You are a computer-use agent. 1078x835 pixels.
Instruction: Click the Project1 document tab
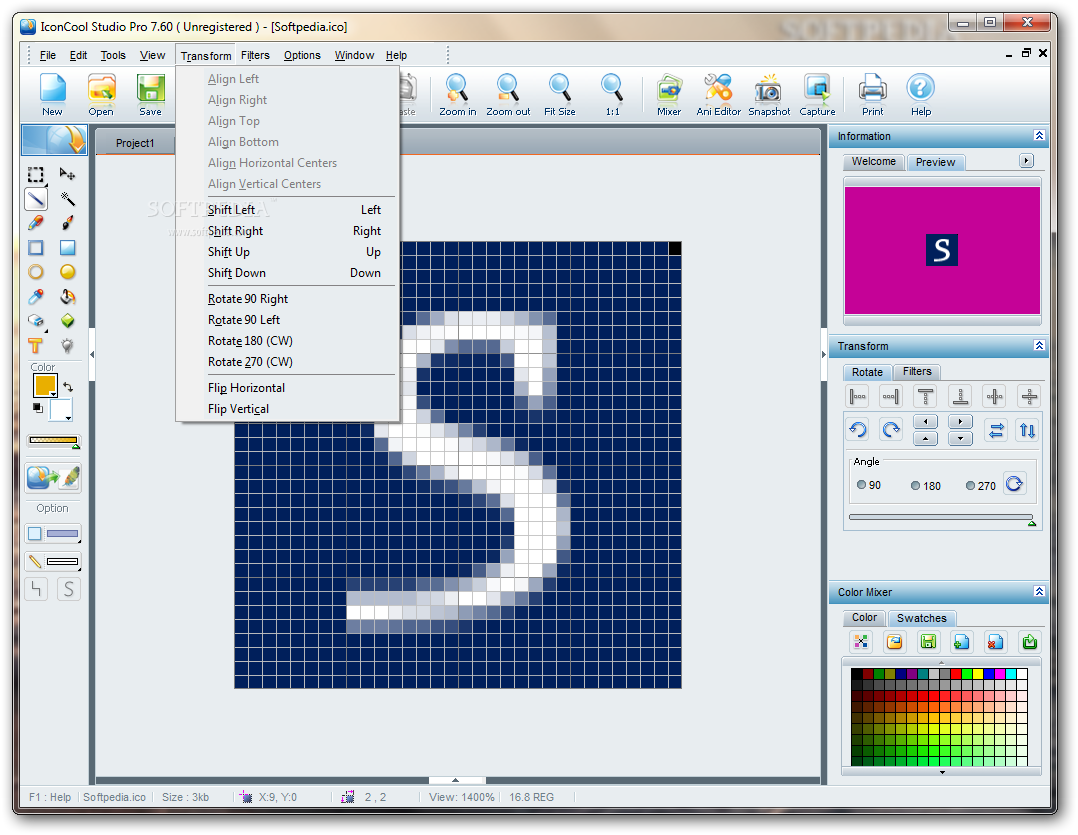click(x=135, y=143)
